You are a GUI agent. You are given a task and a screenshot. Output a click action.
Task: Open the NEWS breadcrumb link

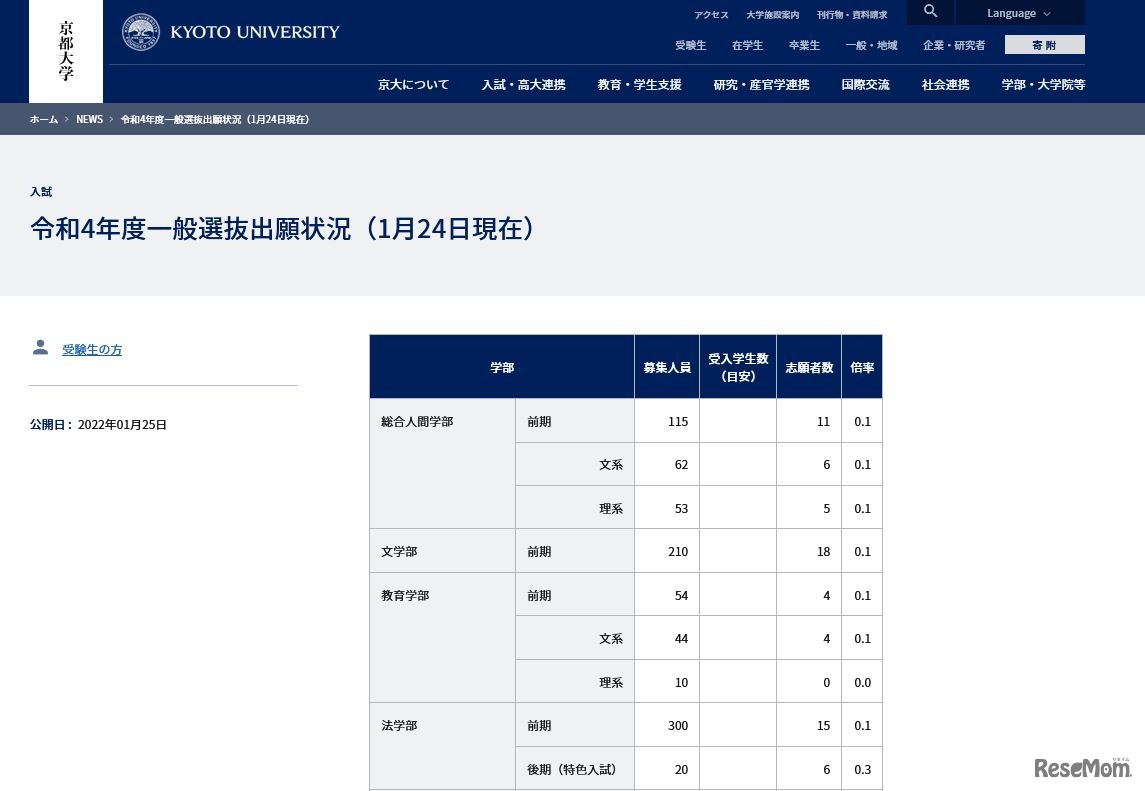click(89, 118)
